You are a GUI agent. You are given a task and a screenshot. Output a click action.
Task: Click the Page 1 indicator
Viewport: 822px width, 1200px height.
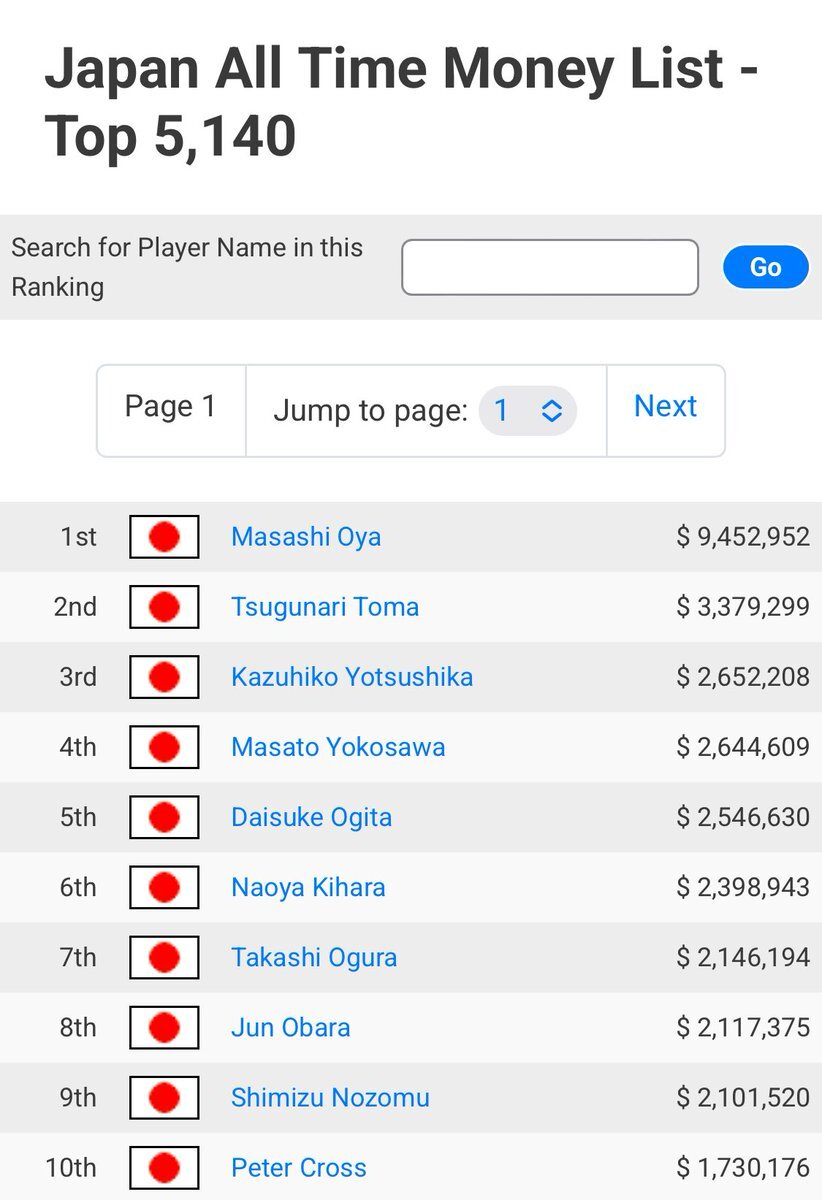click(x=170, y=406)
